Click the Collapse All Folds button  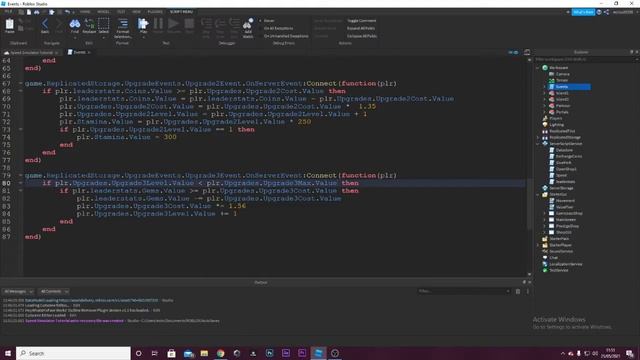click(362, 36)
